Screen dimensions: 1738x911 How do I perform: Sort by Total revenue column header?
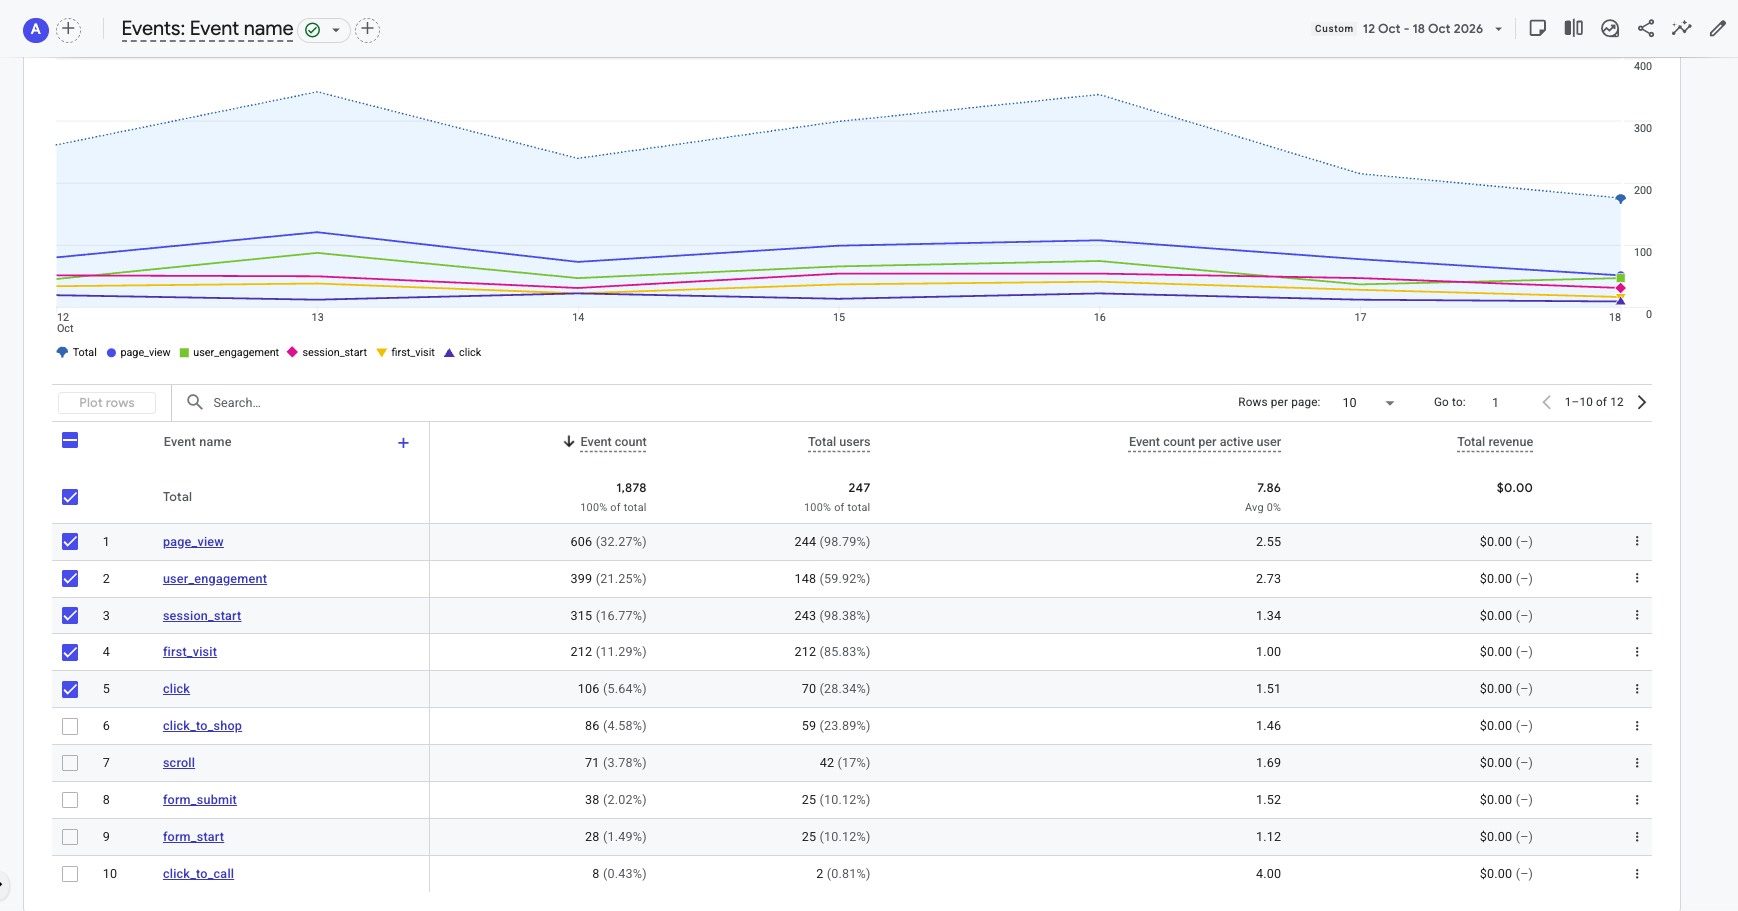(x=1495, y=442)
